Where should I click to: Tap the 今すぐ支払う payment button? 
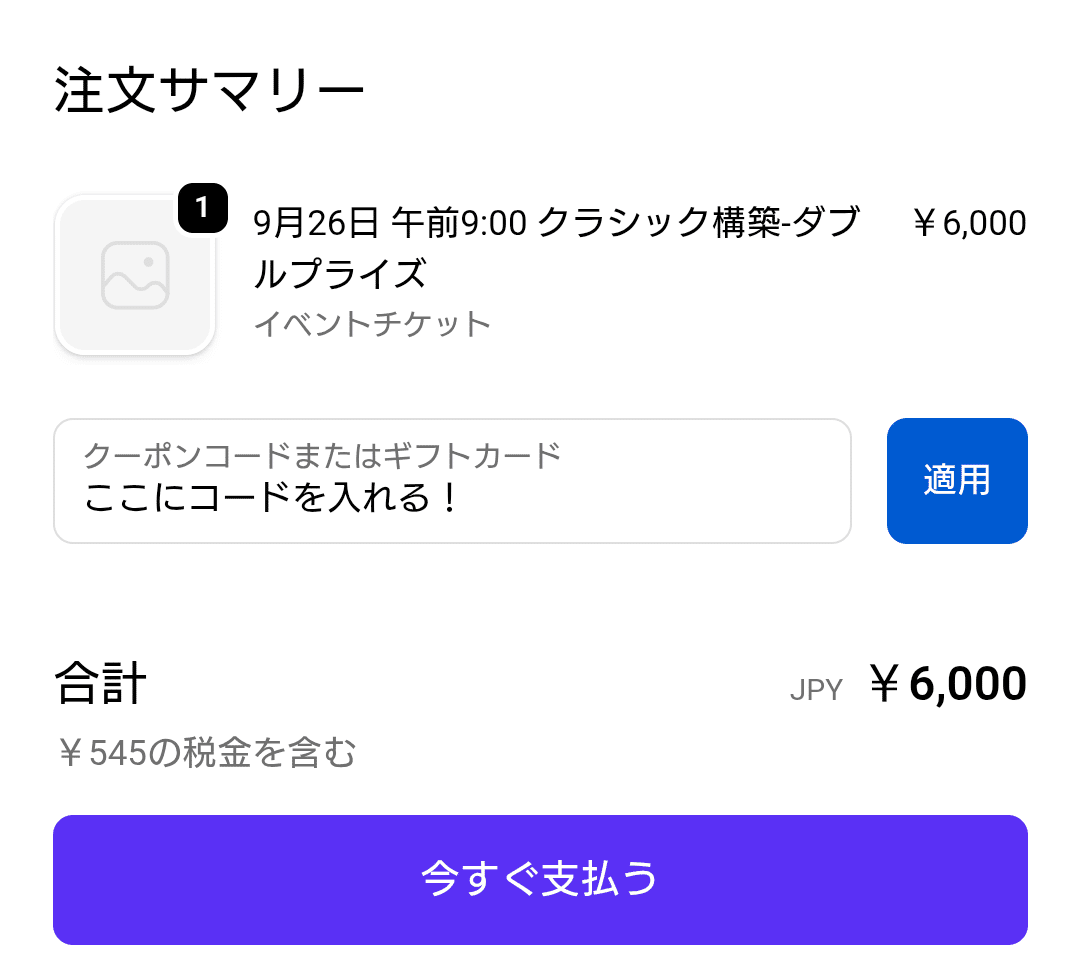pyautogui.click(x=540, y=879)
